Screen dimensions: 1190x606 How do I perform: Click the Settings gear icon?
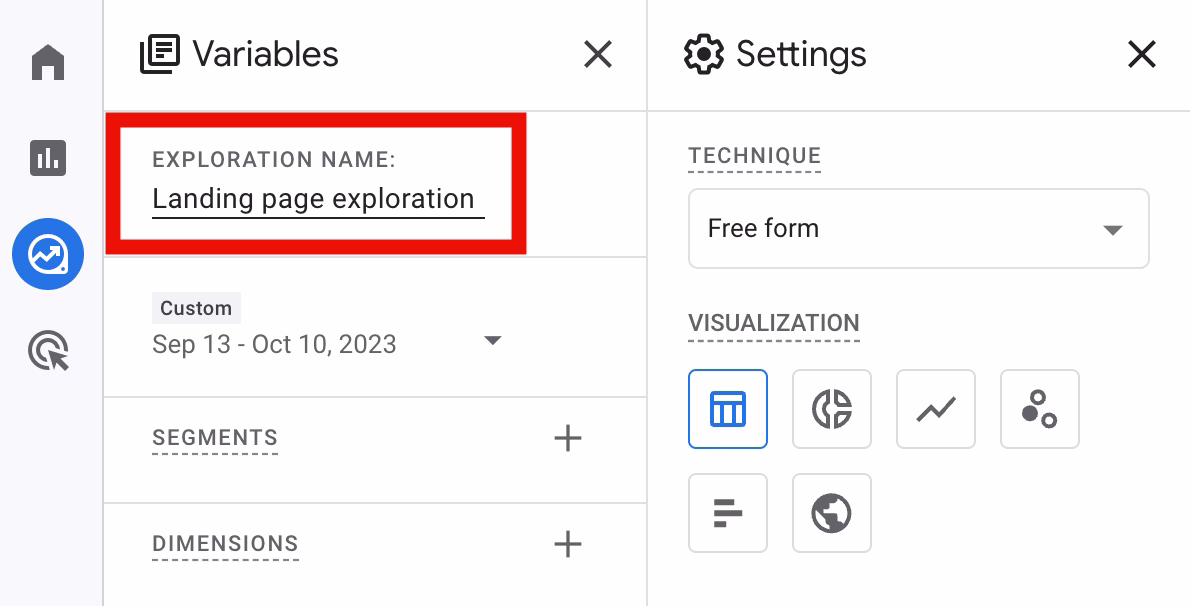[703, 54]
